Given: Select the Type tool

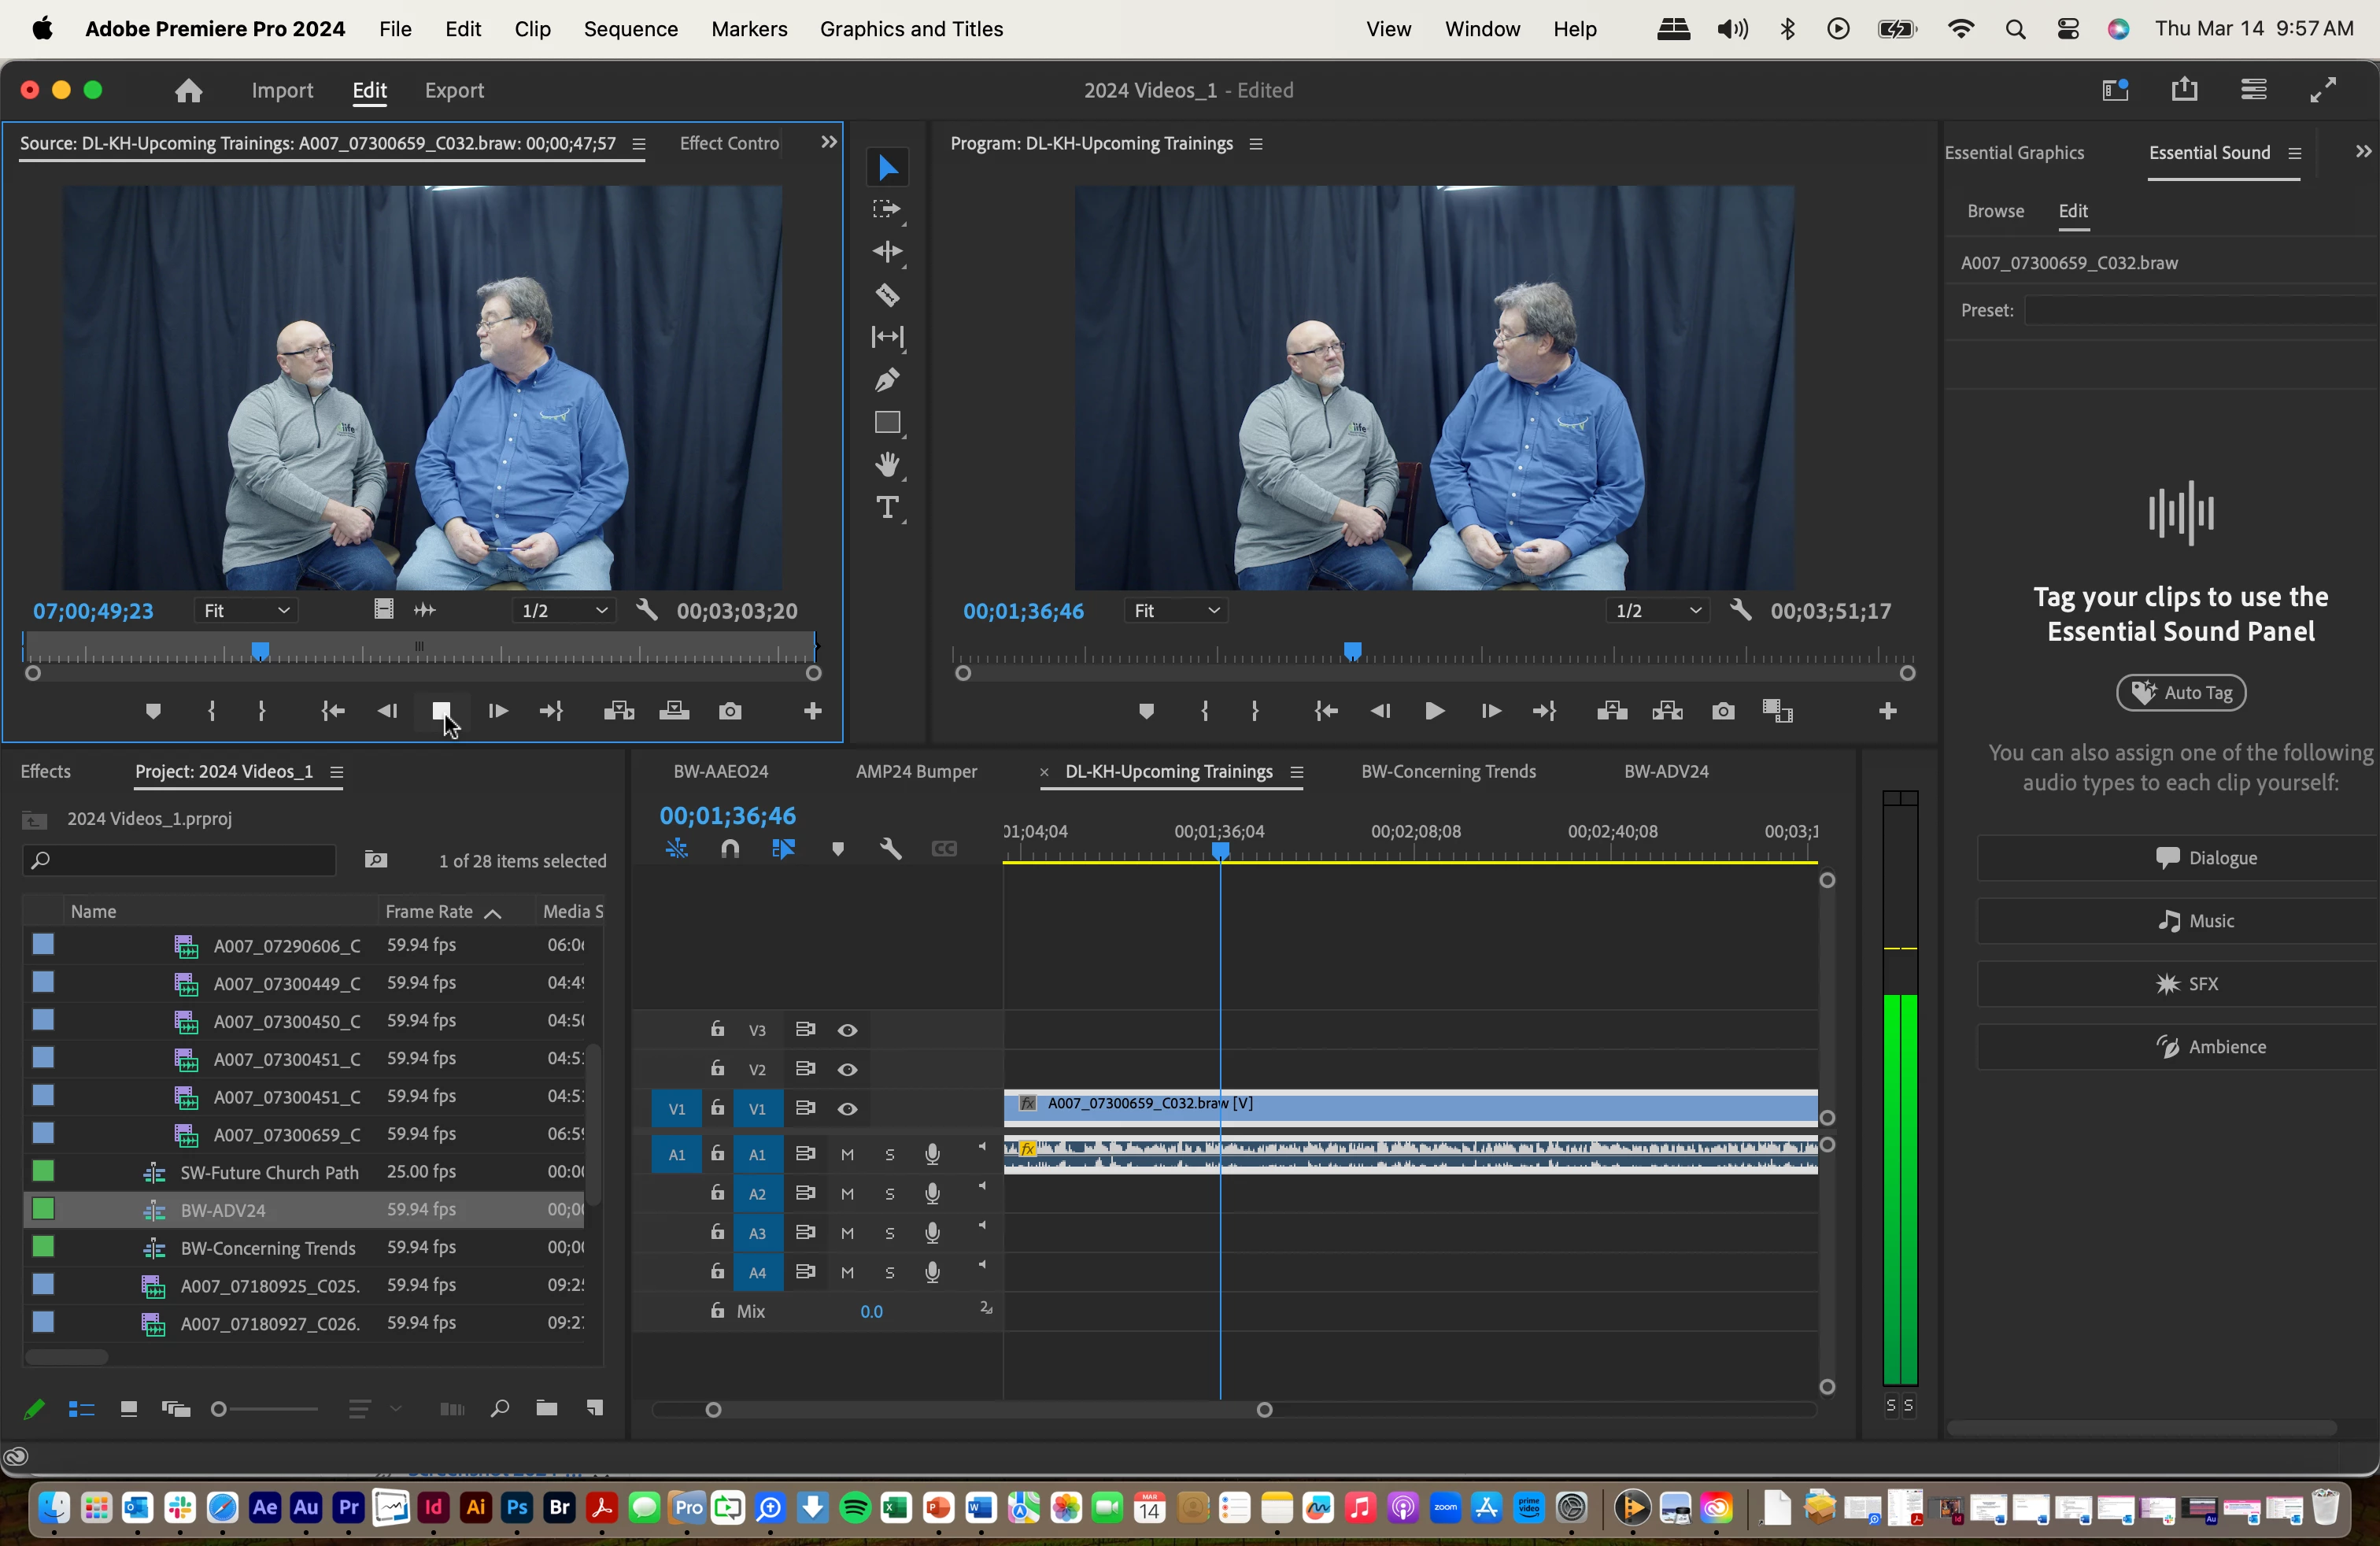Looking at the screenshot, I should click(x=887, y=508).
